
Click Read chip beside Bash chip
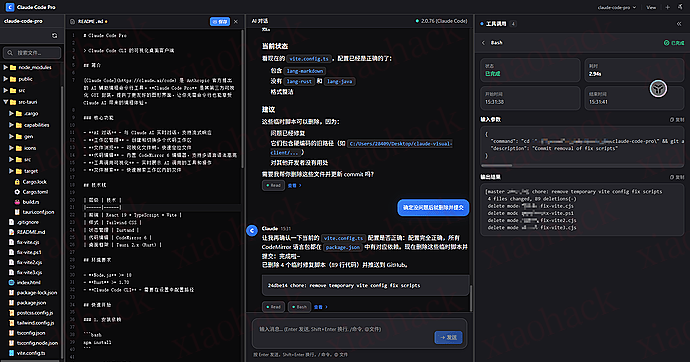(273, 307)
